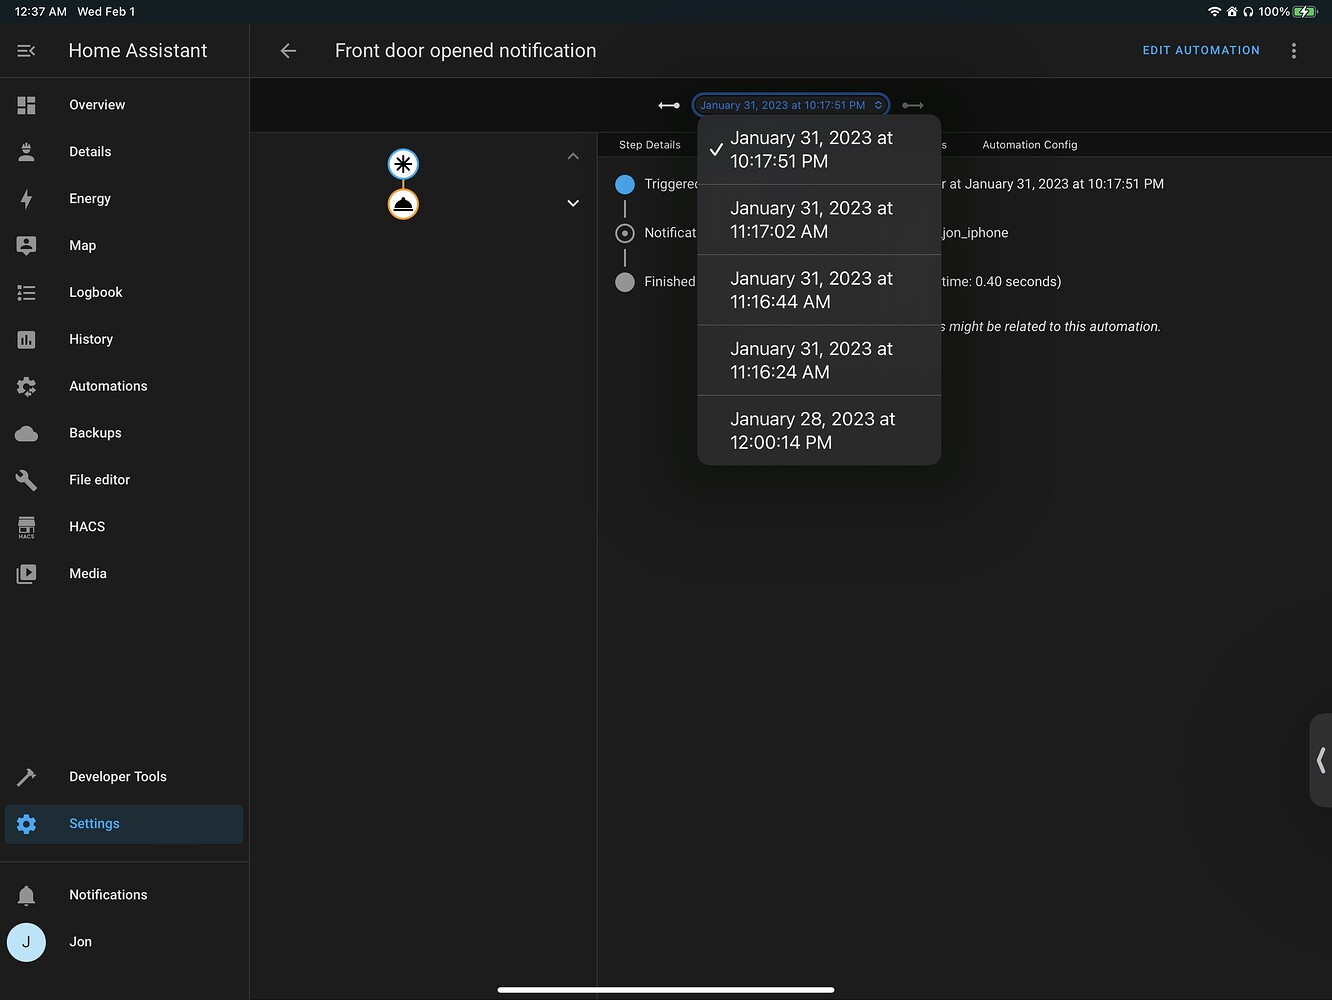Select the Step Details tab
The image size is (1332, 1000).
click(x=650, y=144)
